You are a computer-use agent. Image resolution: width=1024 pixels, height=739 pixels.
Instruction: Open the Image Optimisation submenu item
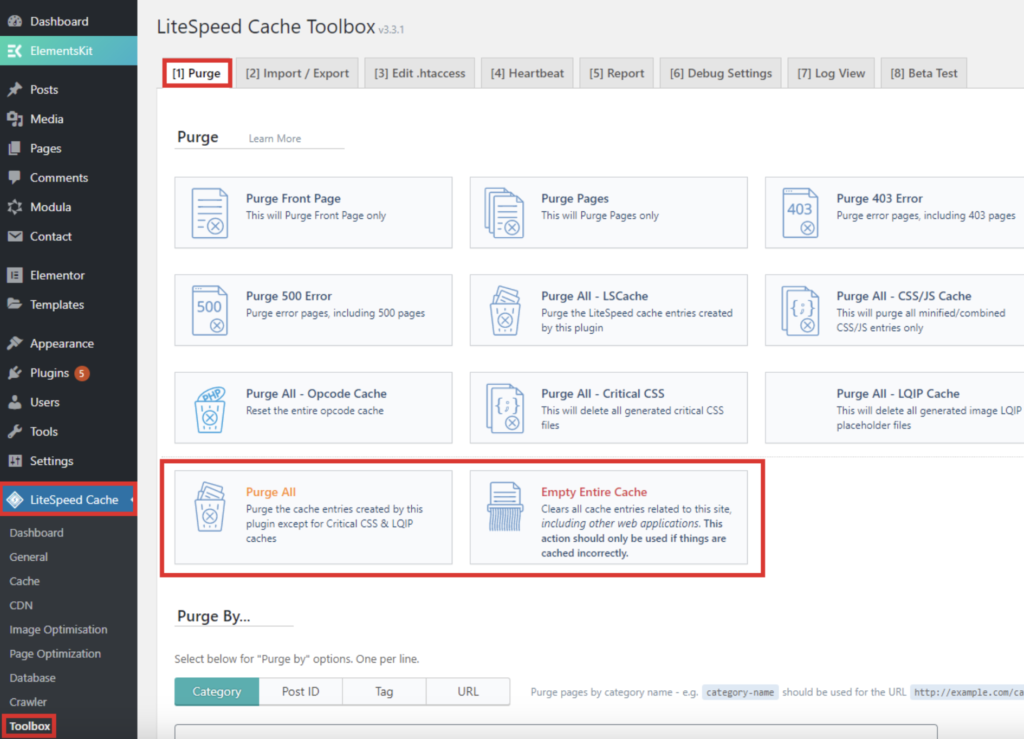pos(58,629)
